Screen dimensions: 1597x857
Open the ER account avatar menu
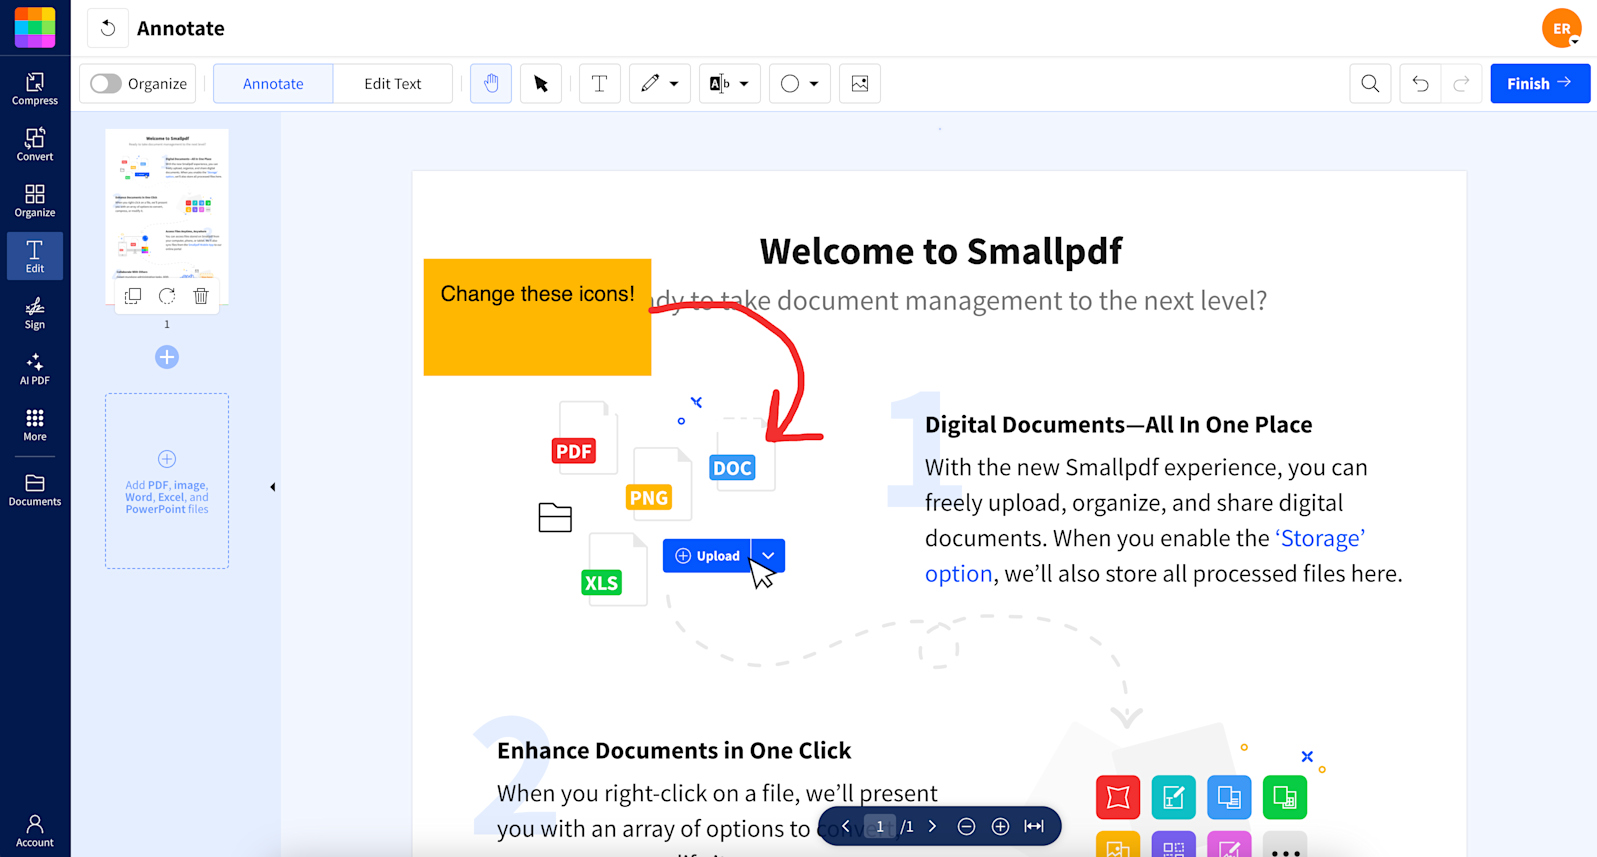[x=1561, y=28]
